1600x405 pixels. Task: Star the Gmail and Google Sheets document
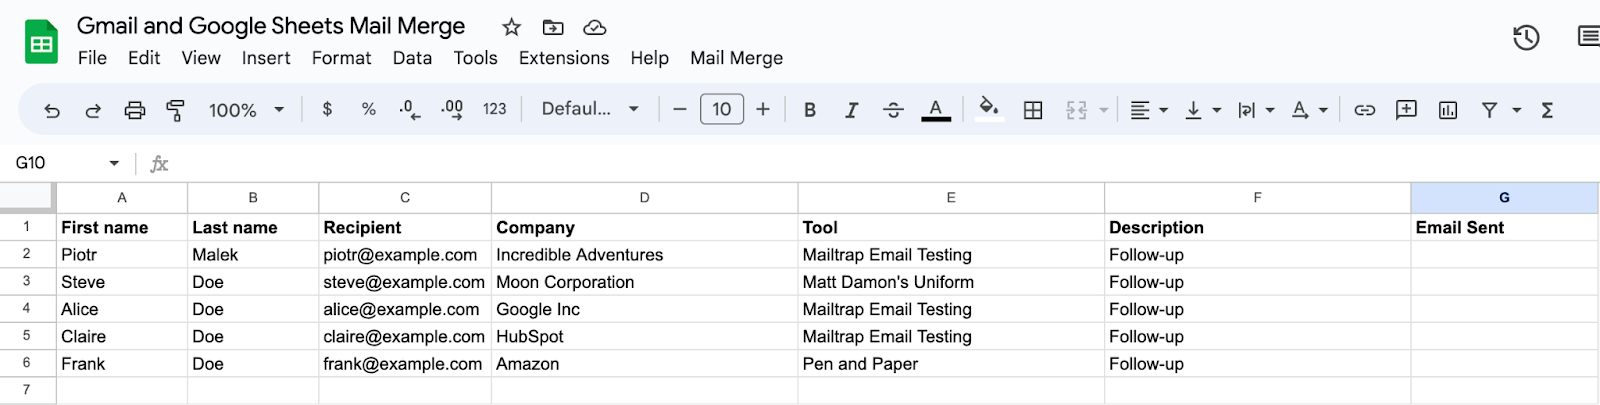coord(511,28)
